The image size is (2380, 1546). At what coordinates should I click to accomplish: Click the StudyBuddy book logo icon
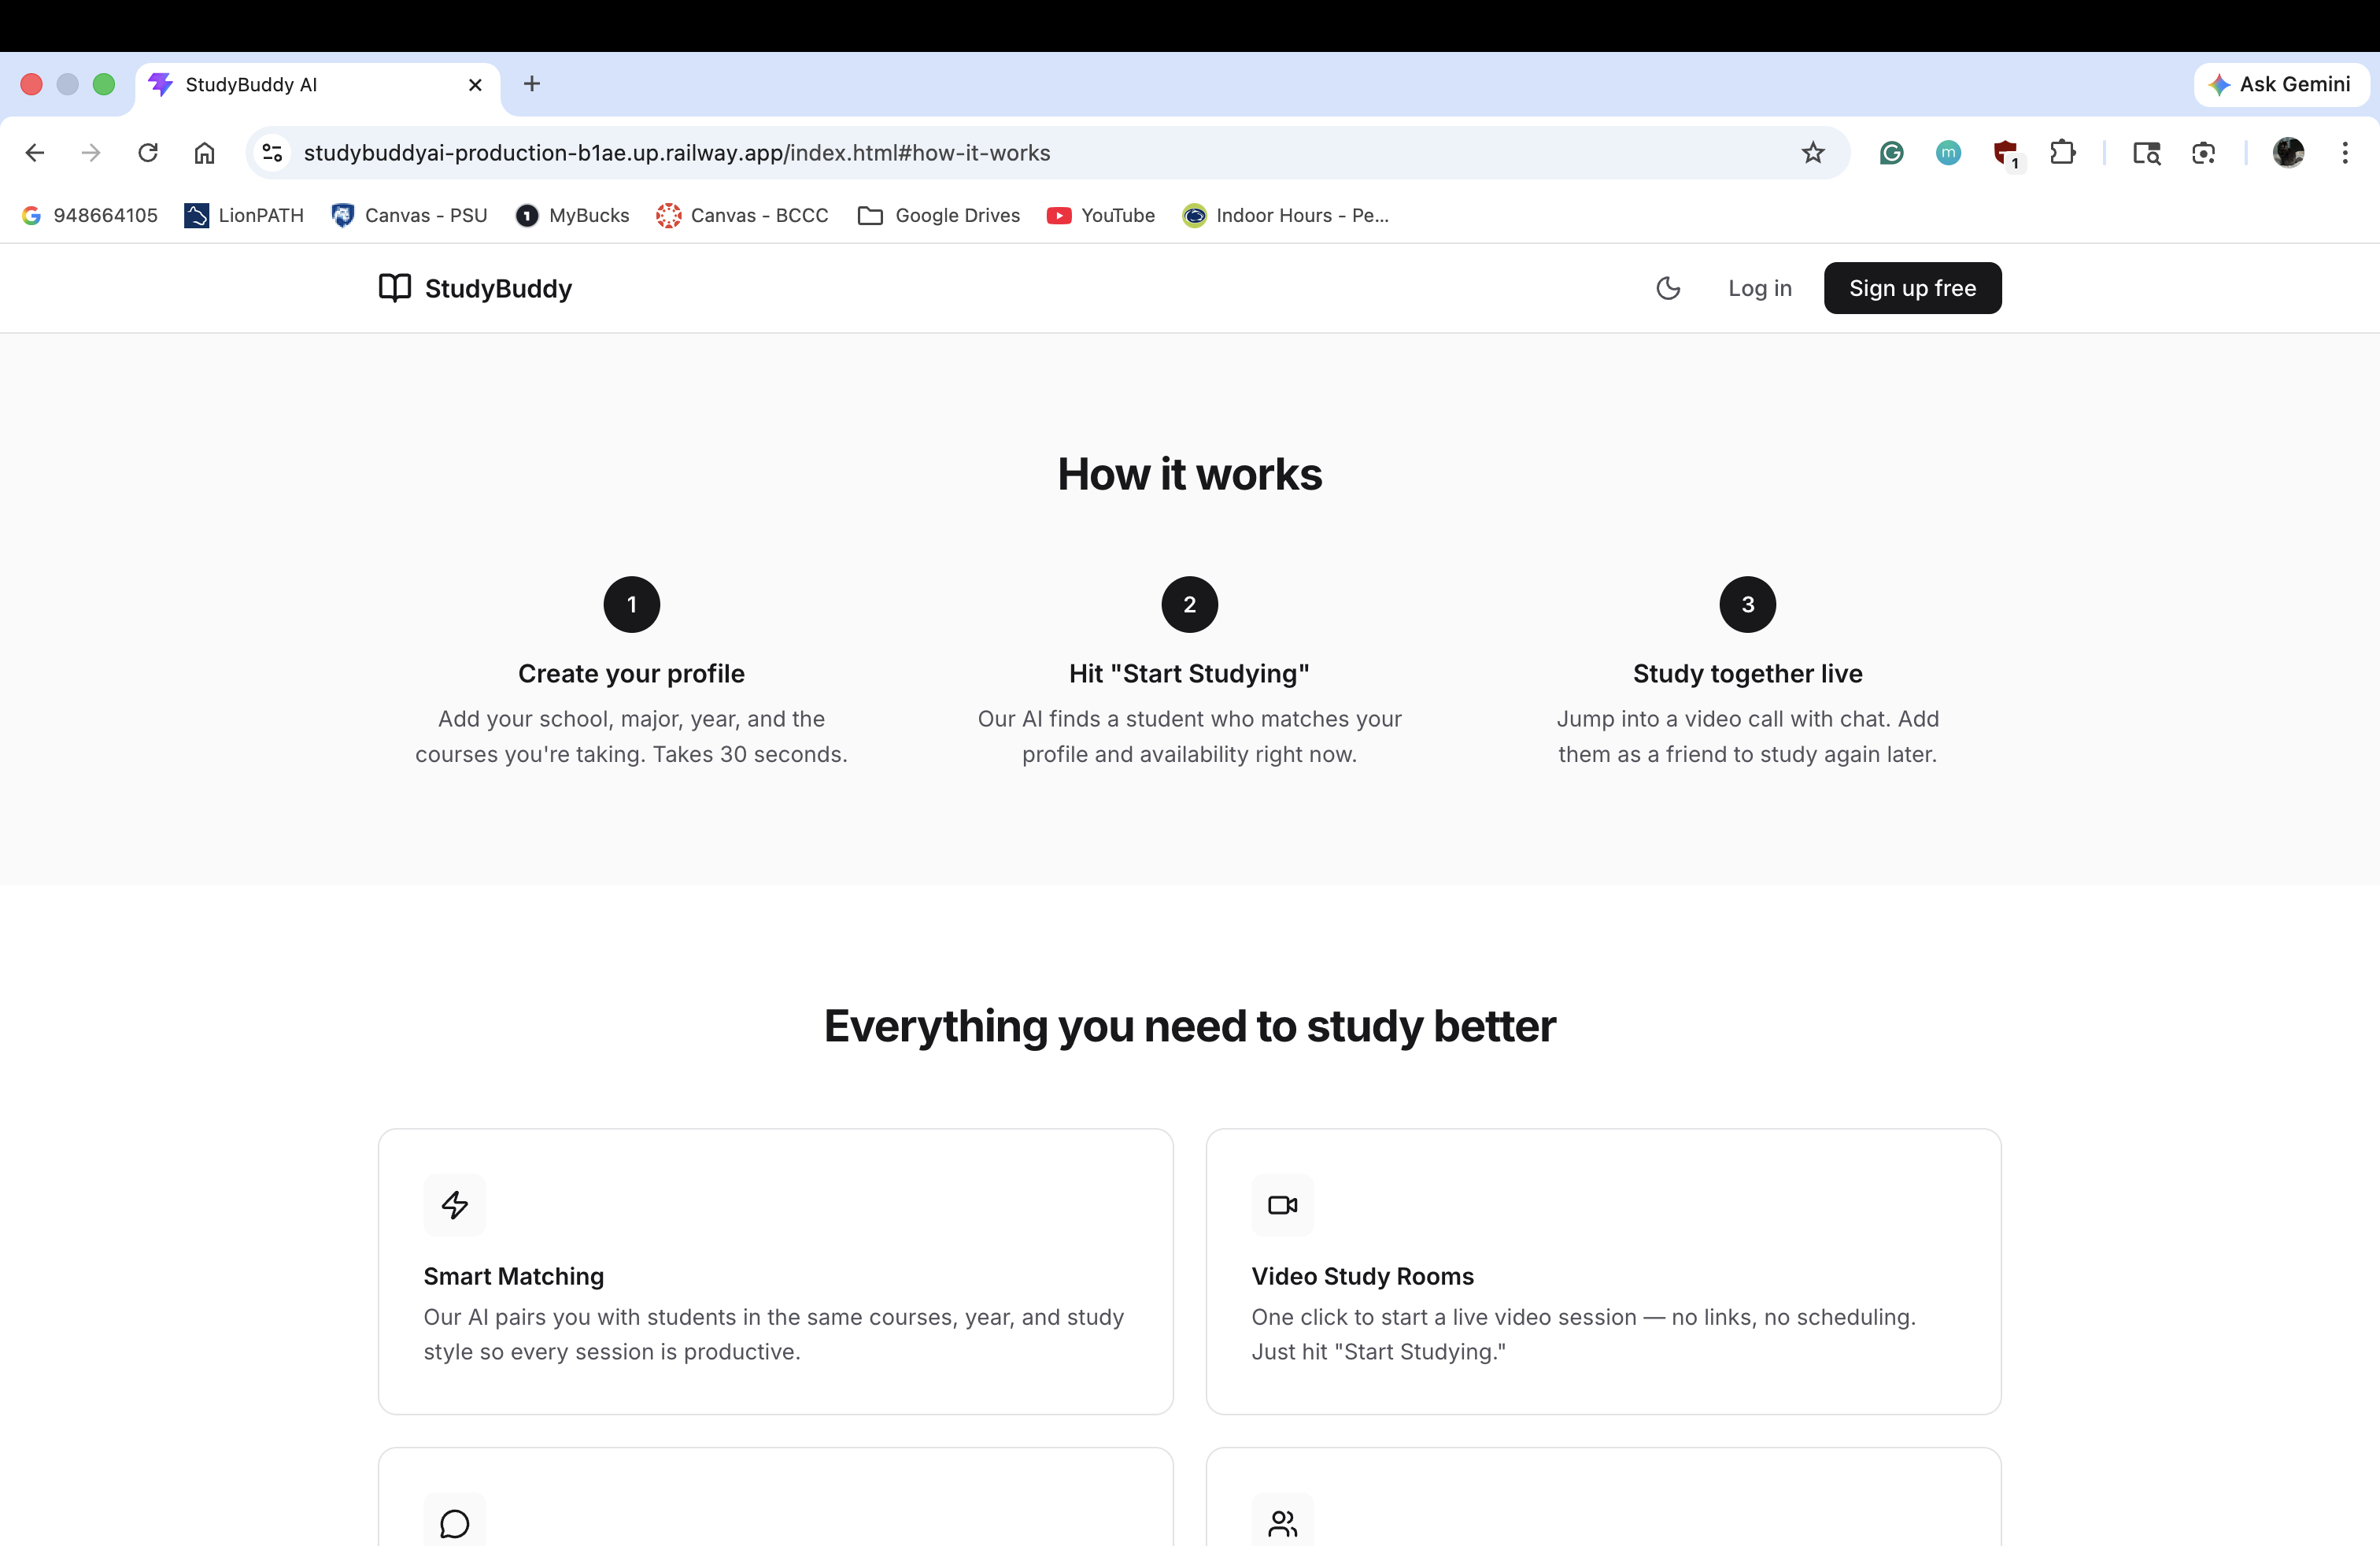[395, 288]
